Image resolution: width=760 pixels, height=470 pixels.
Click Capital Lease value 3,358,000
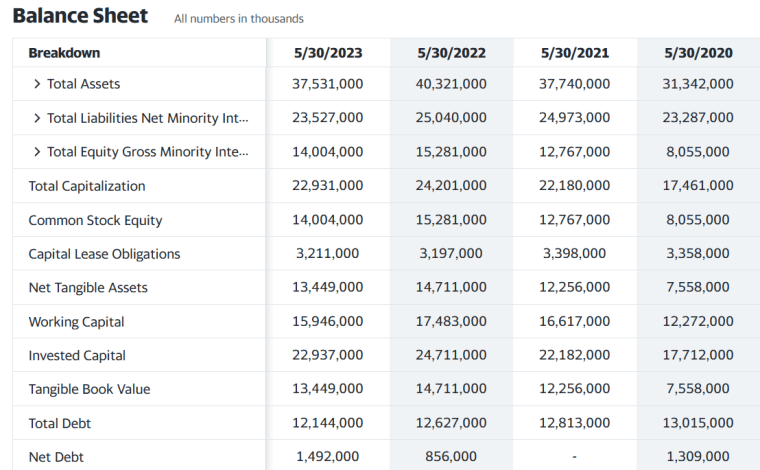[x=698, y=253]
